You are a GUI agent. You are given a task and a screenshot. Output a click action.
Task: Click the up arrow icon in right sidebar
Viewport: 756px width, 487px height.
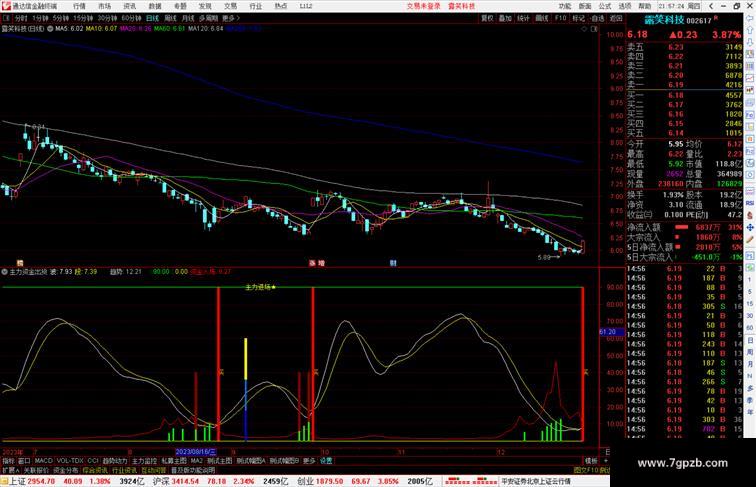coord(750,30)
